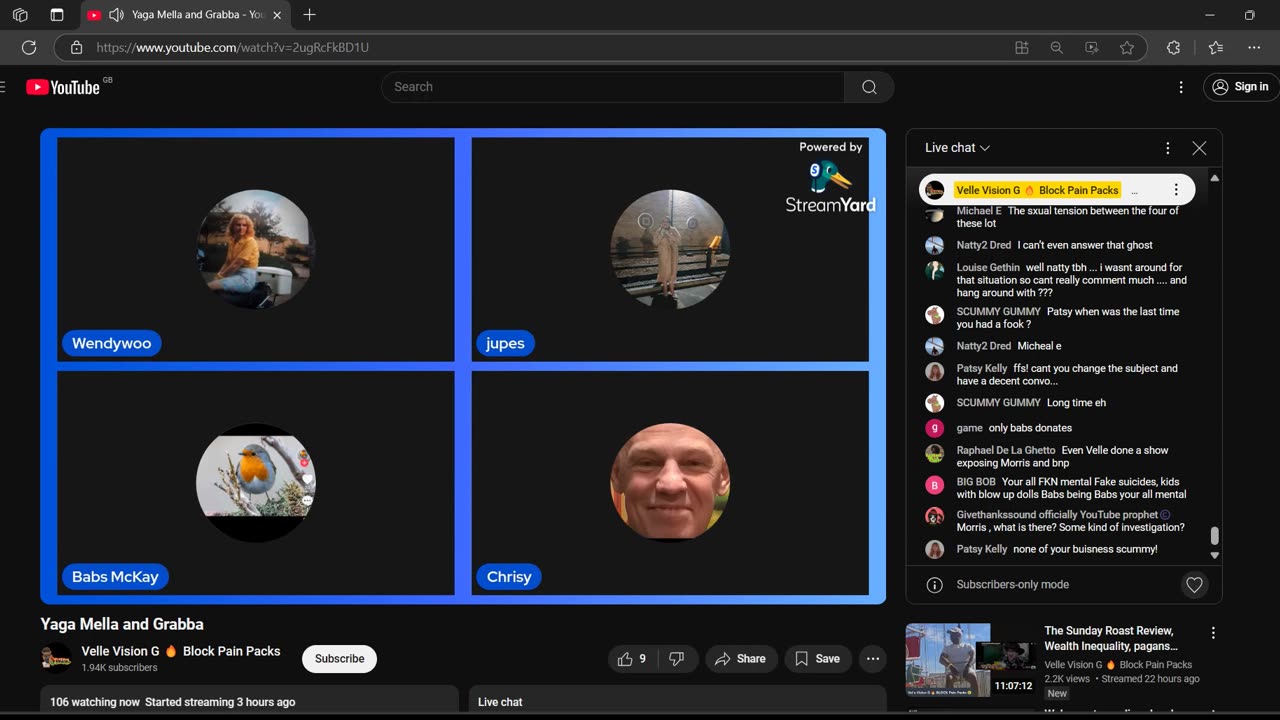Image resolution: width=1280 pixels, height=720 pixels.
Task: Open new browser tab plus button
Action: [x=309, y=15]
